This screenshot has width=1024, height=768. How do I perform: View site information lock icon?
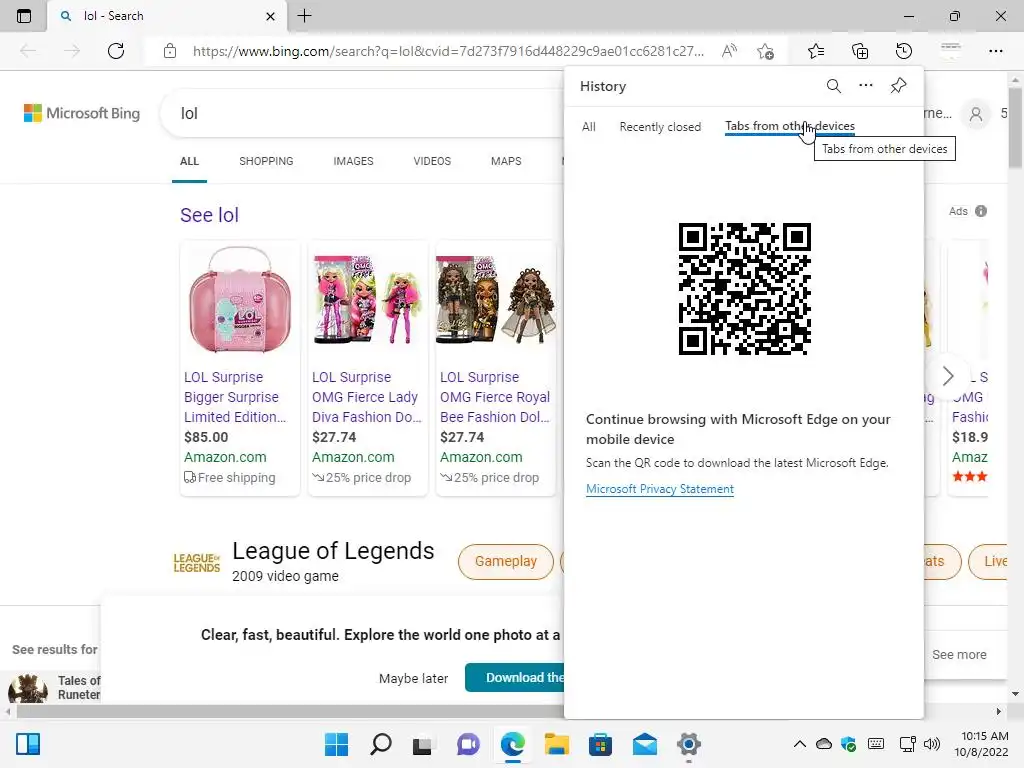pyautogui.click(x=170, y=51)
